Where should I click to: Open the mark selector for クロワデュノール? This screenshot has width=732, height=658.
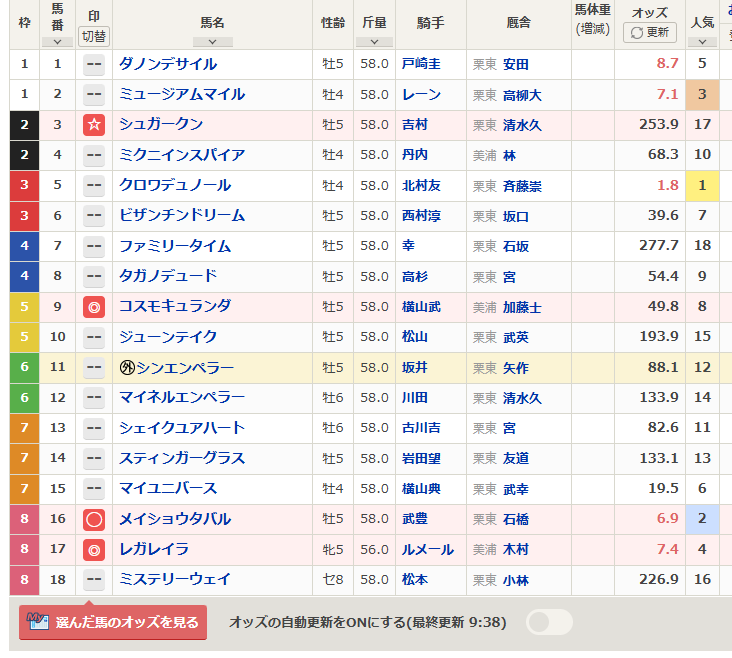[x=94, y=185]
